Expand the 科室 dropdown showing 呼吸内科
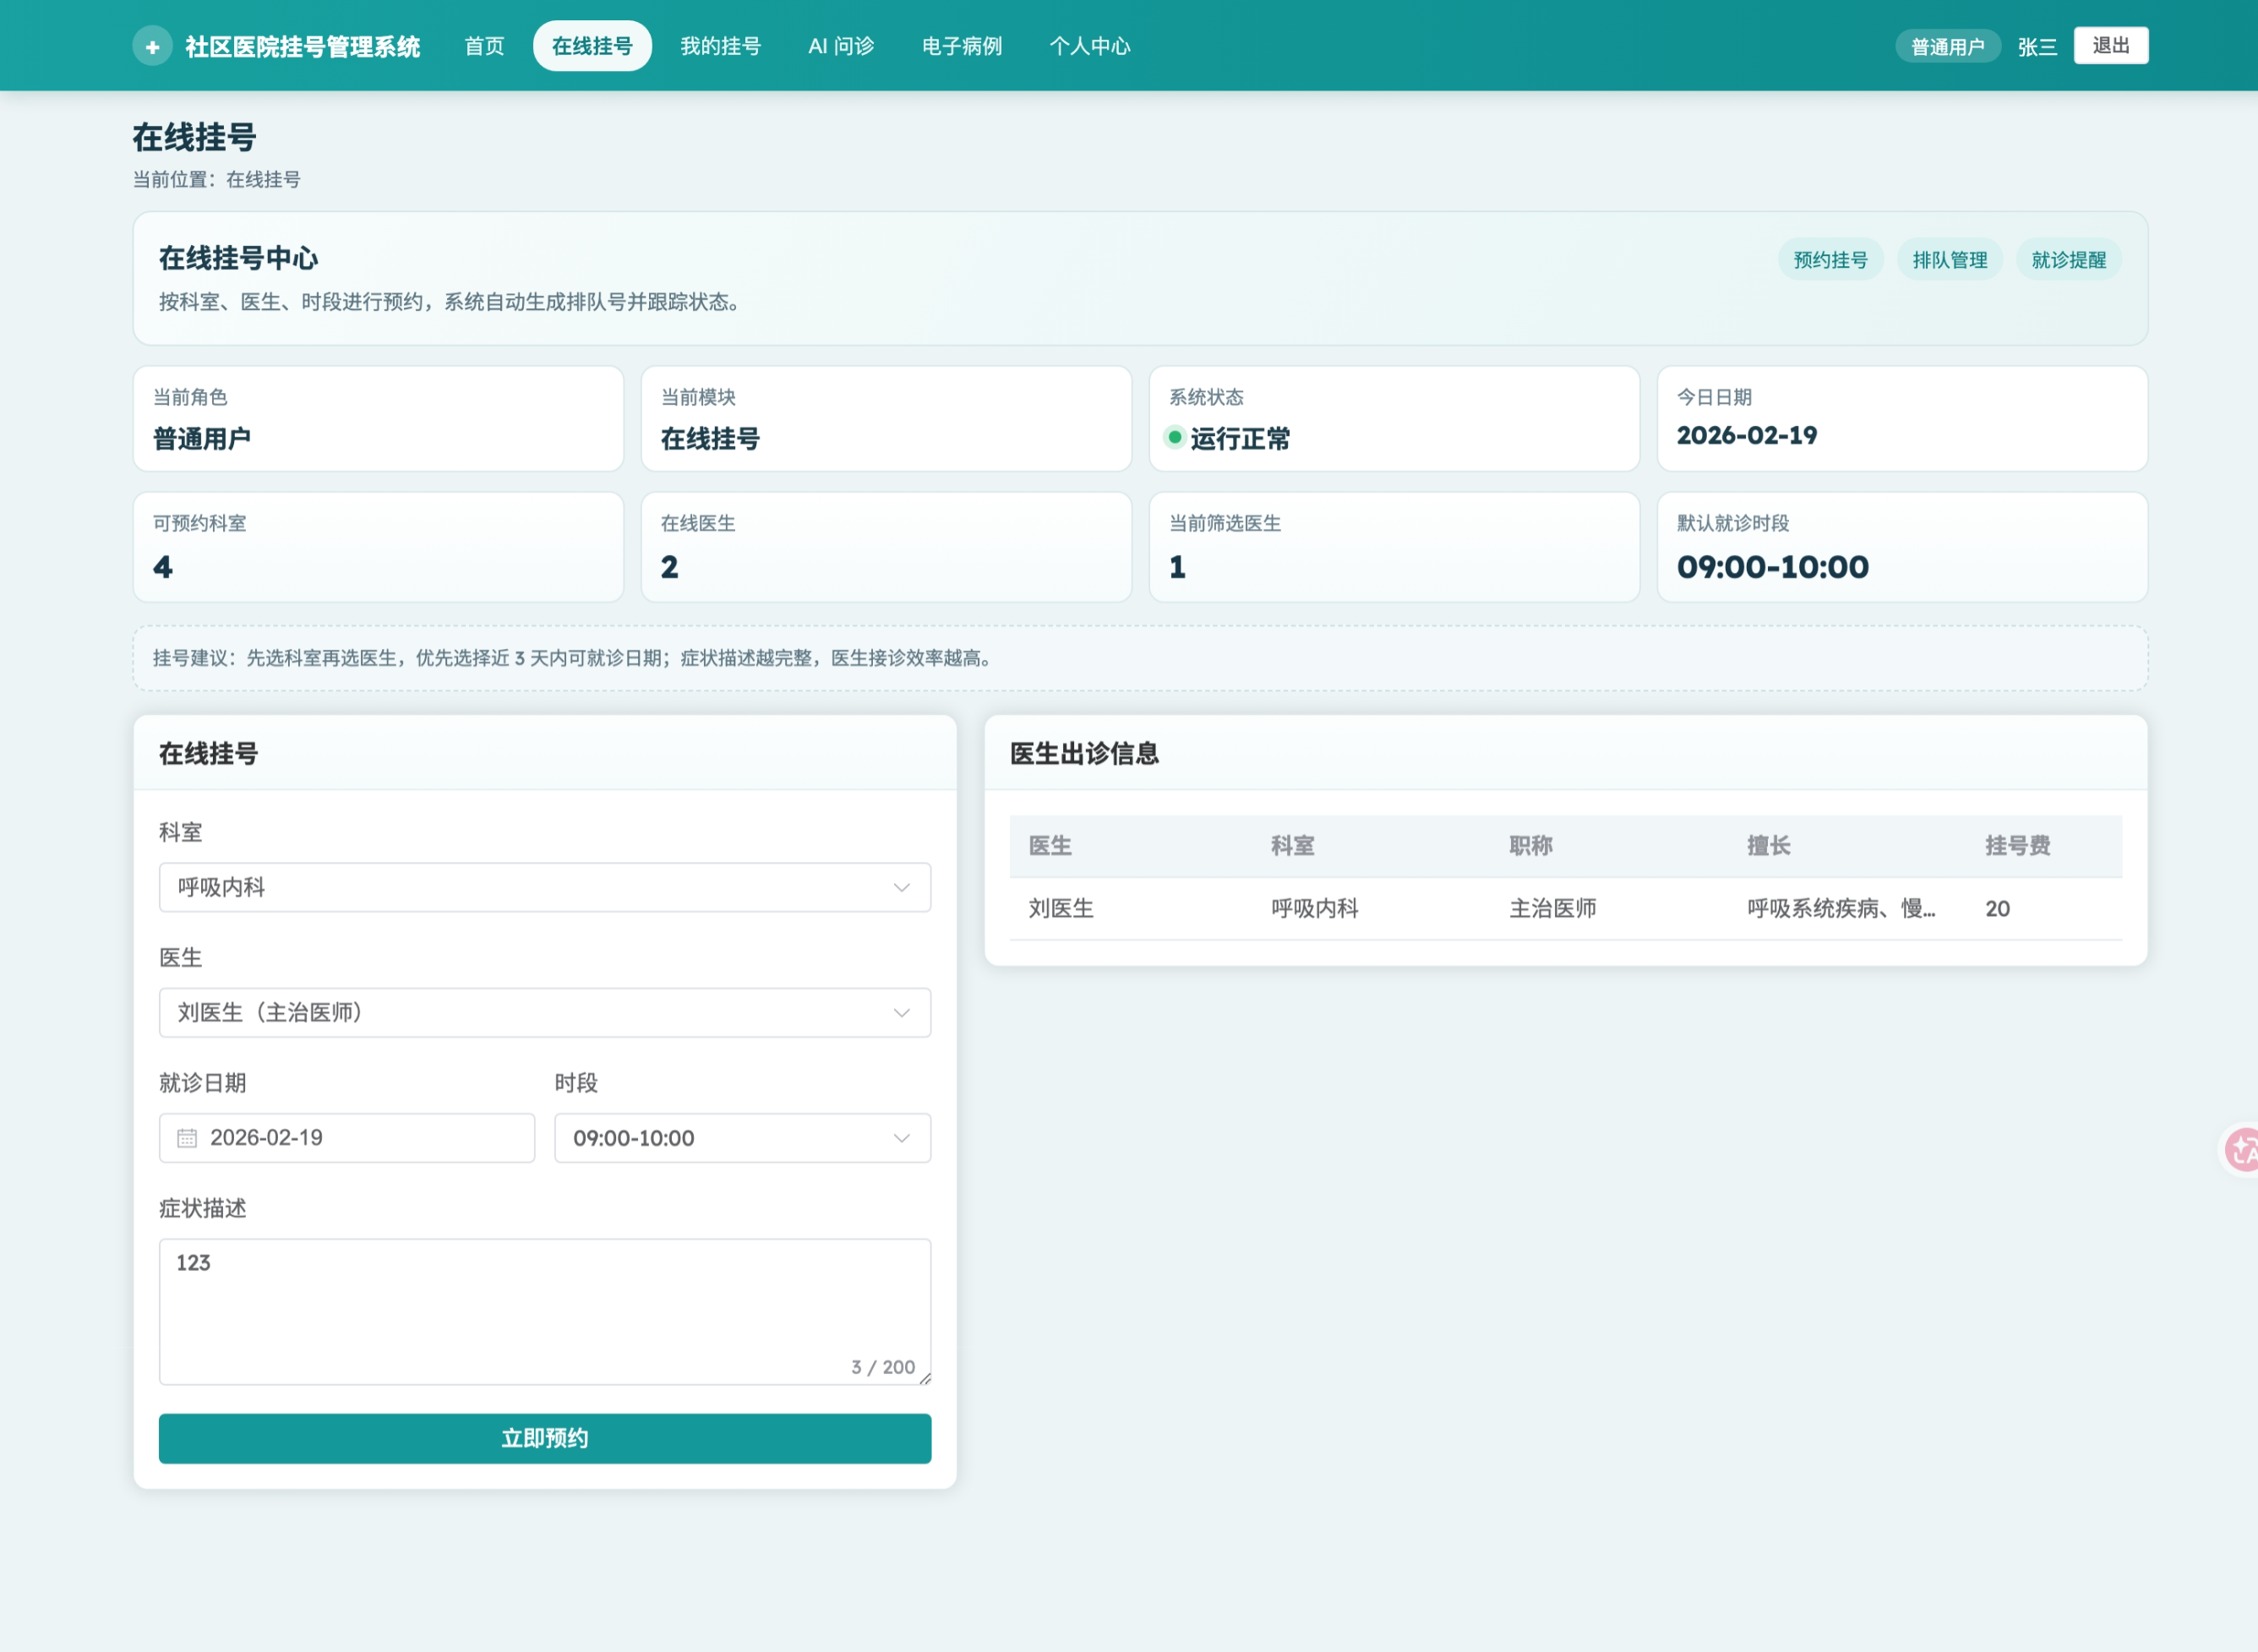The height and width of the screenshot is (1652, 2258). (544, 887)
